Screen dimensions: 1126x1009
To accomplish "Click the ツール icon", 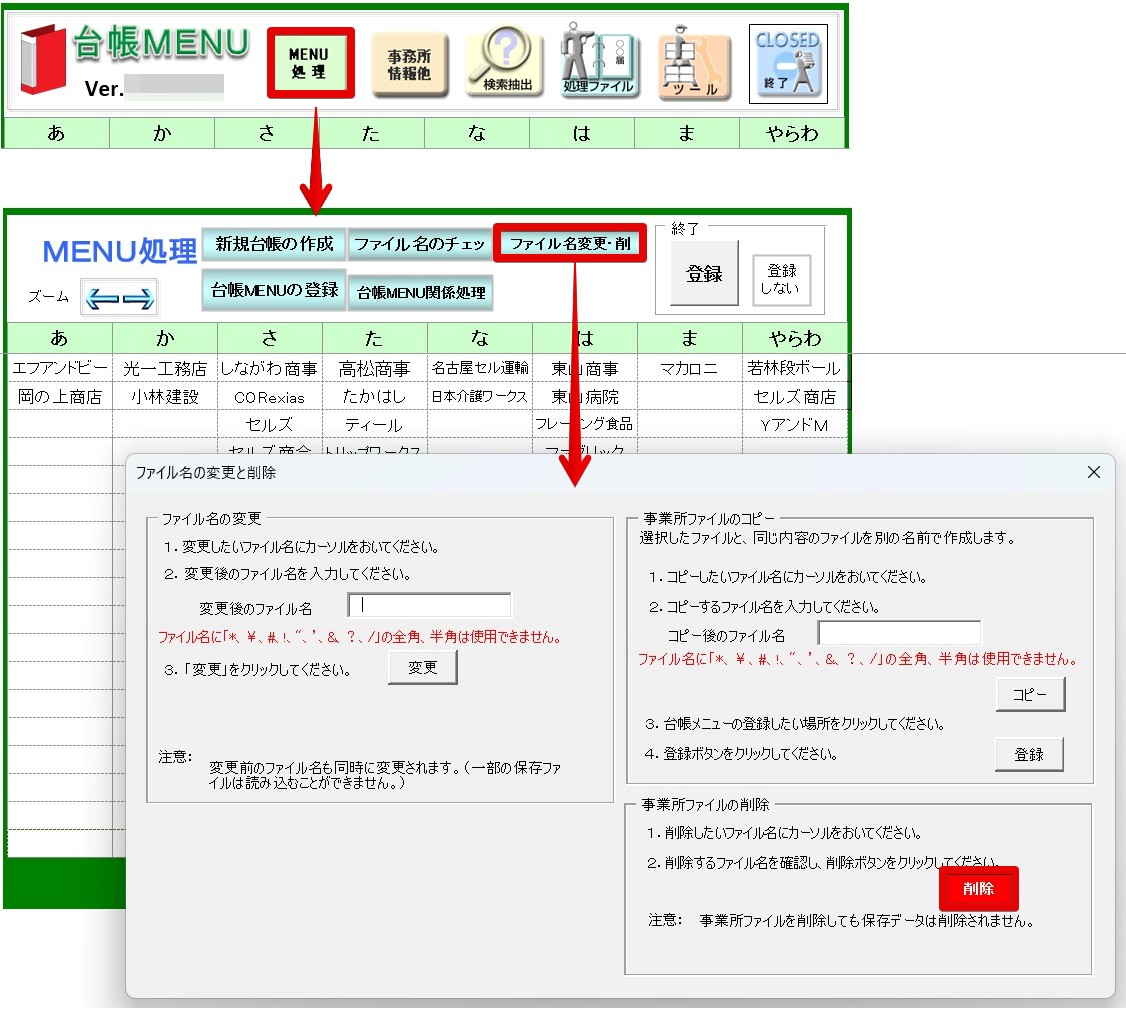I will [x=694, y=62].
